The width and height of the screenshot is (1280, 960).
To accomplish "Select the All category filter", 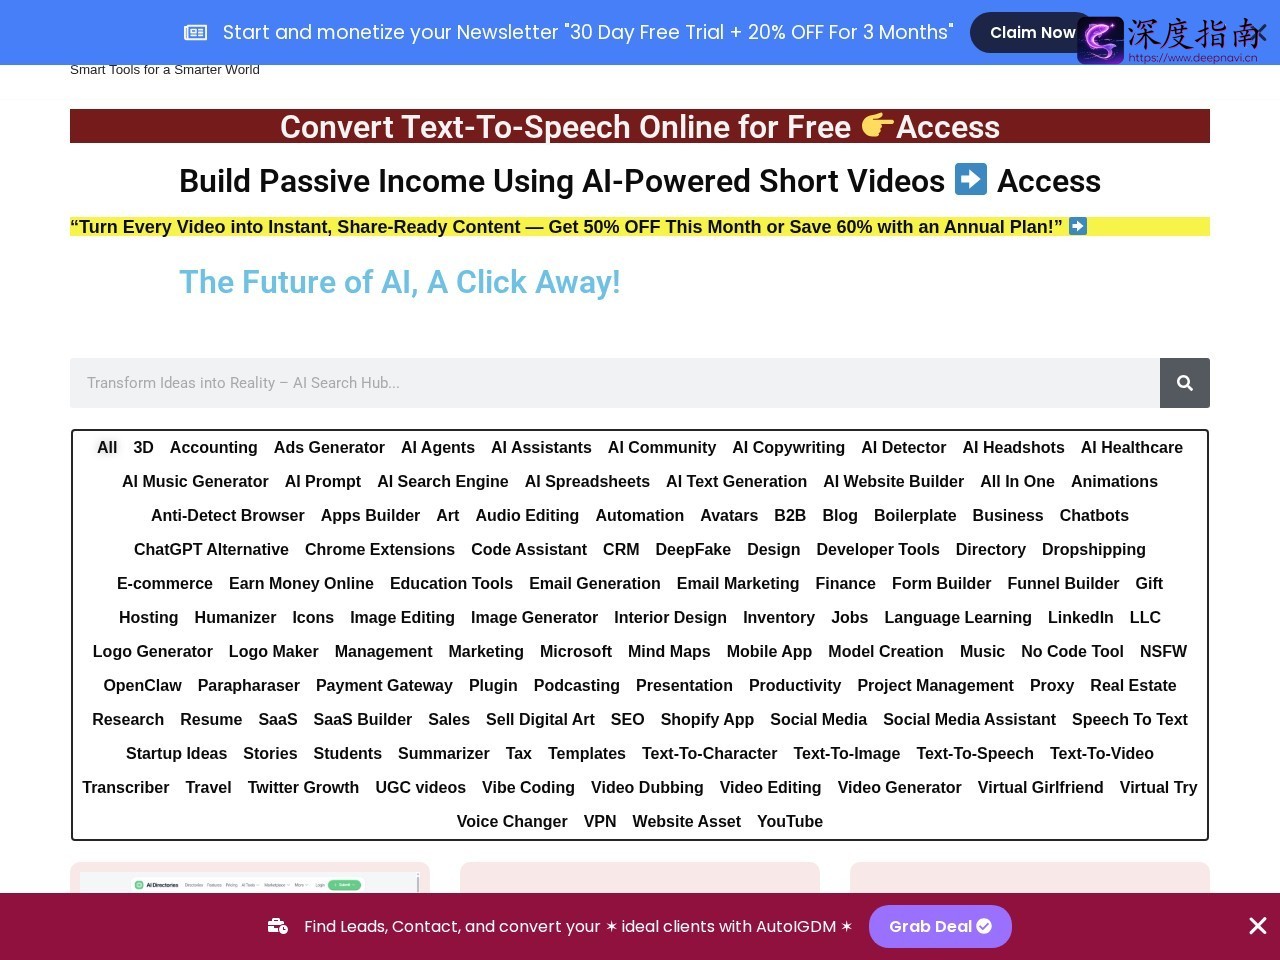I will coord(107,447).
